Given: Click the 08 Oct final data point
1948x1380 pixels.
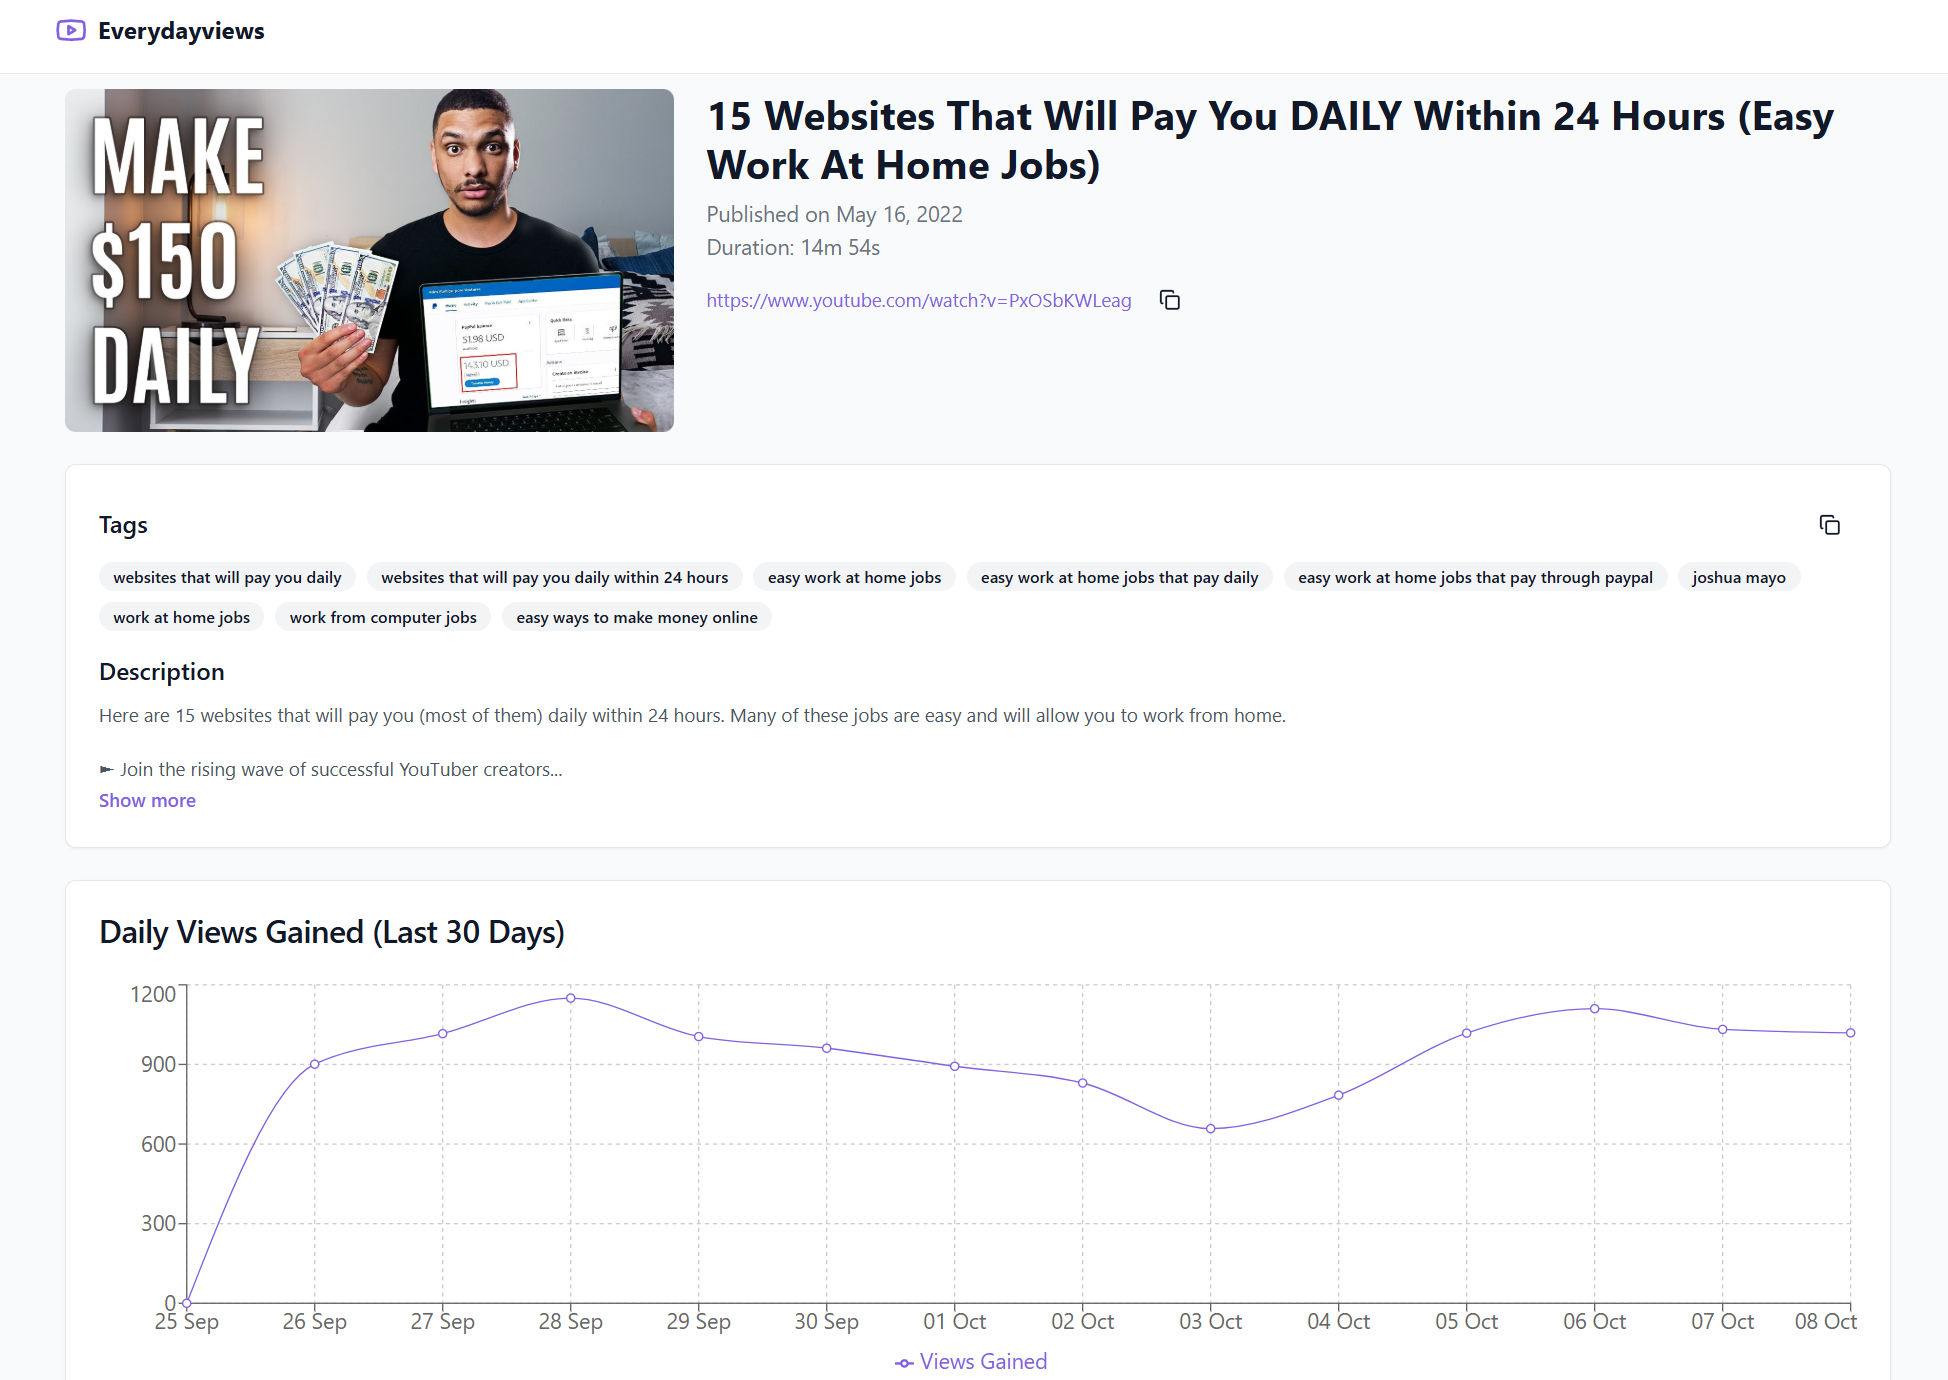Looking at the screenshot, I should (x=1850, y=1033).
